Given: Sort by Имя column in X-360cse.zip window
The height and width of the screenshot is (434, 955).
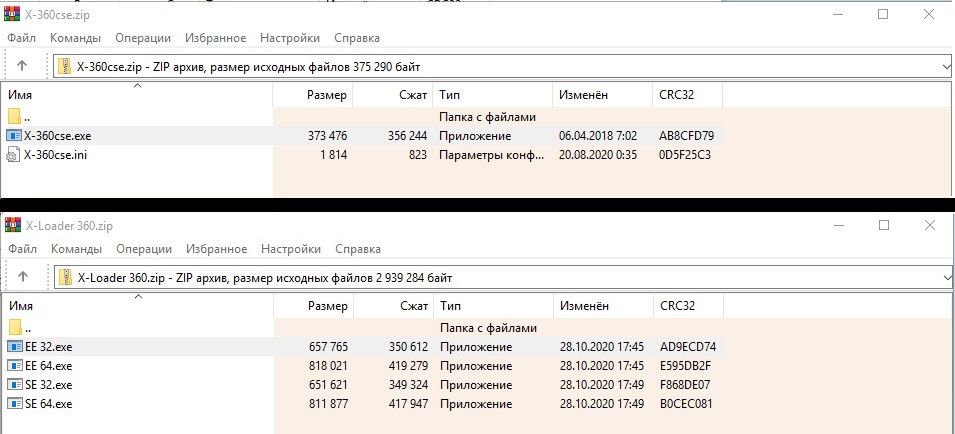Looking at the screenshot, I should point(137,95).
